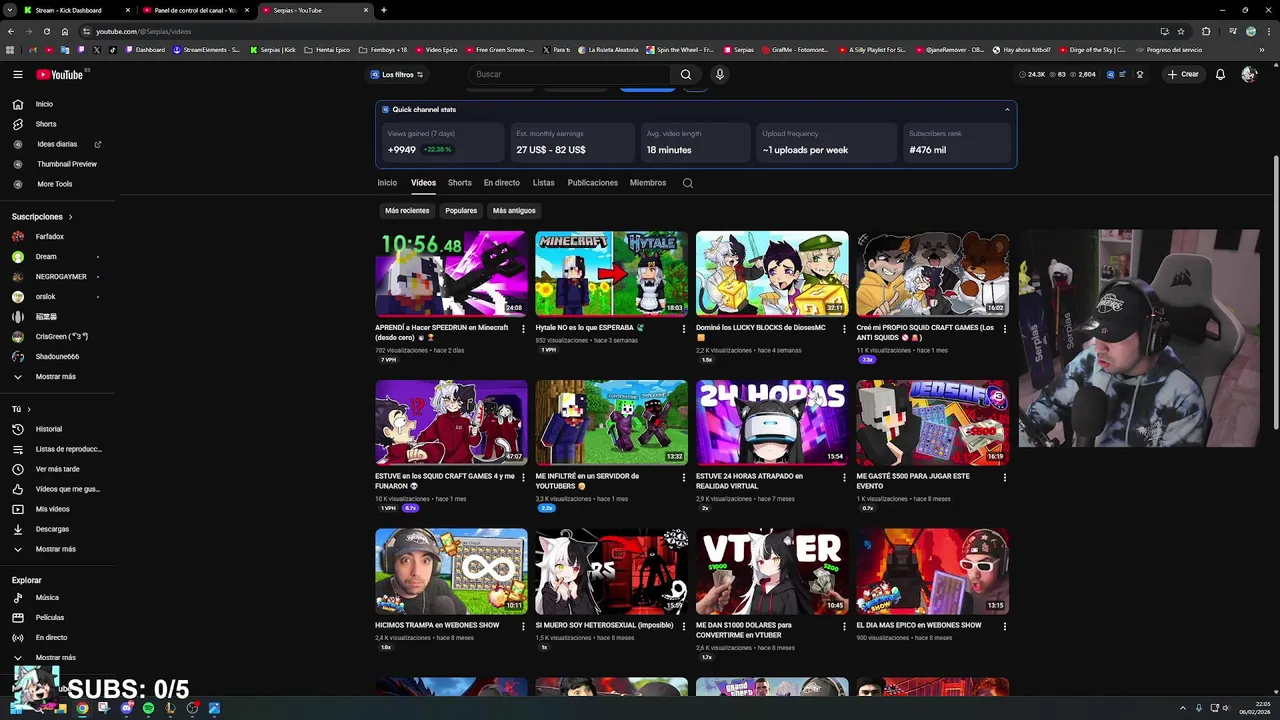Open options menu for ME GASTÉ $500 video
This screenshot has height=720, width=1280.
(1005, 478)
